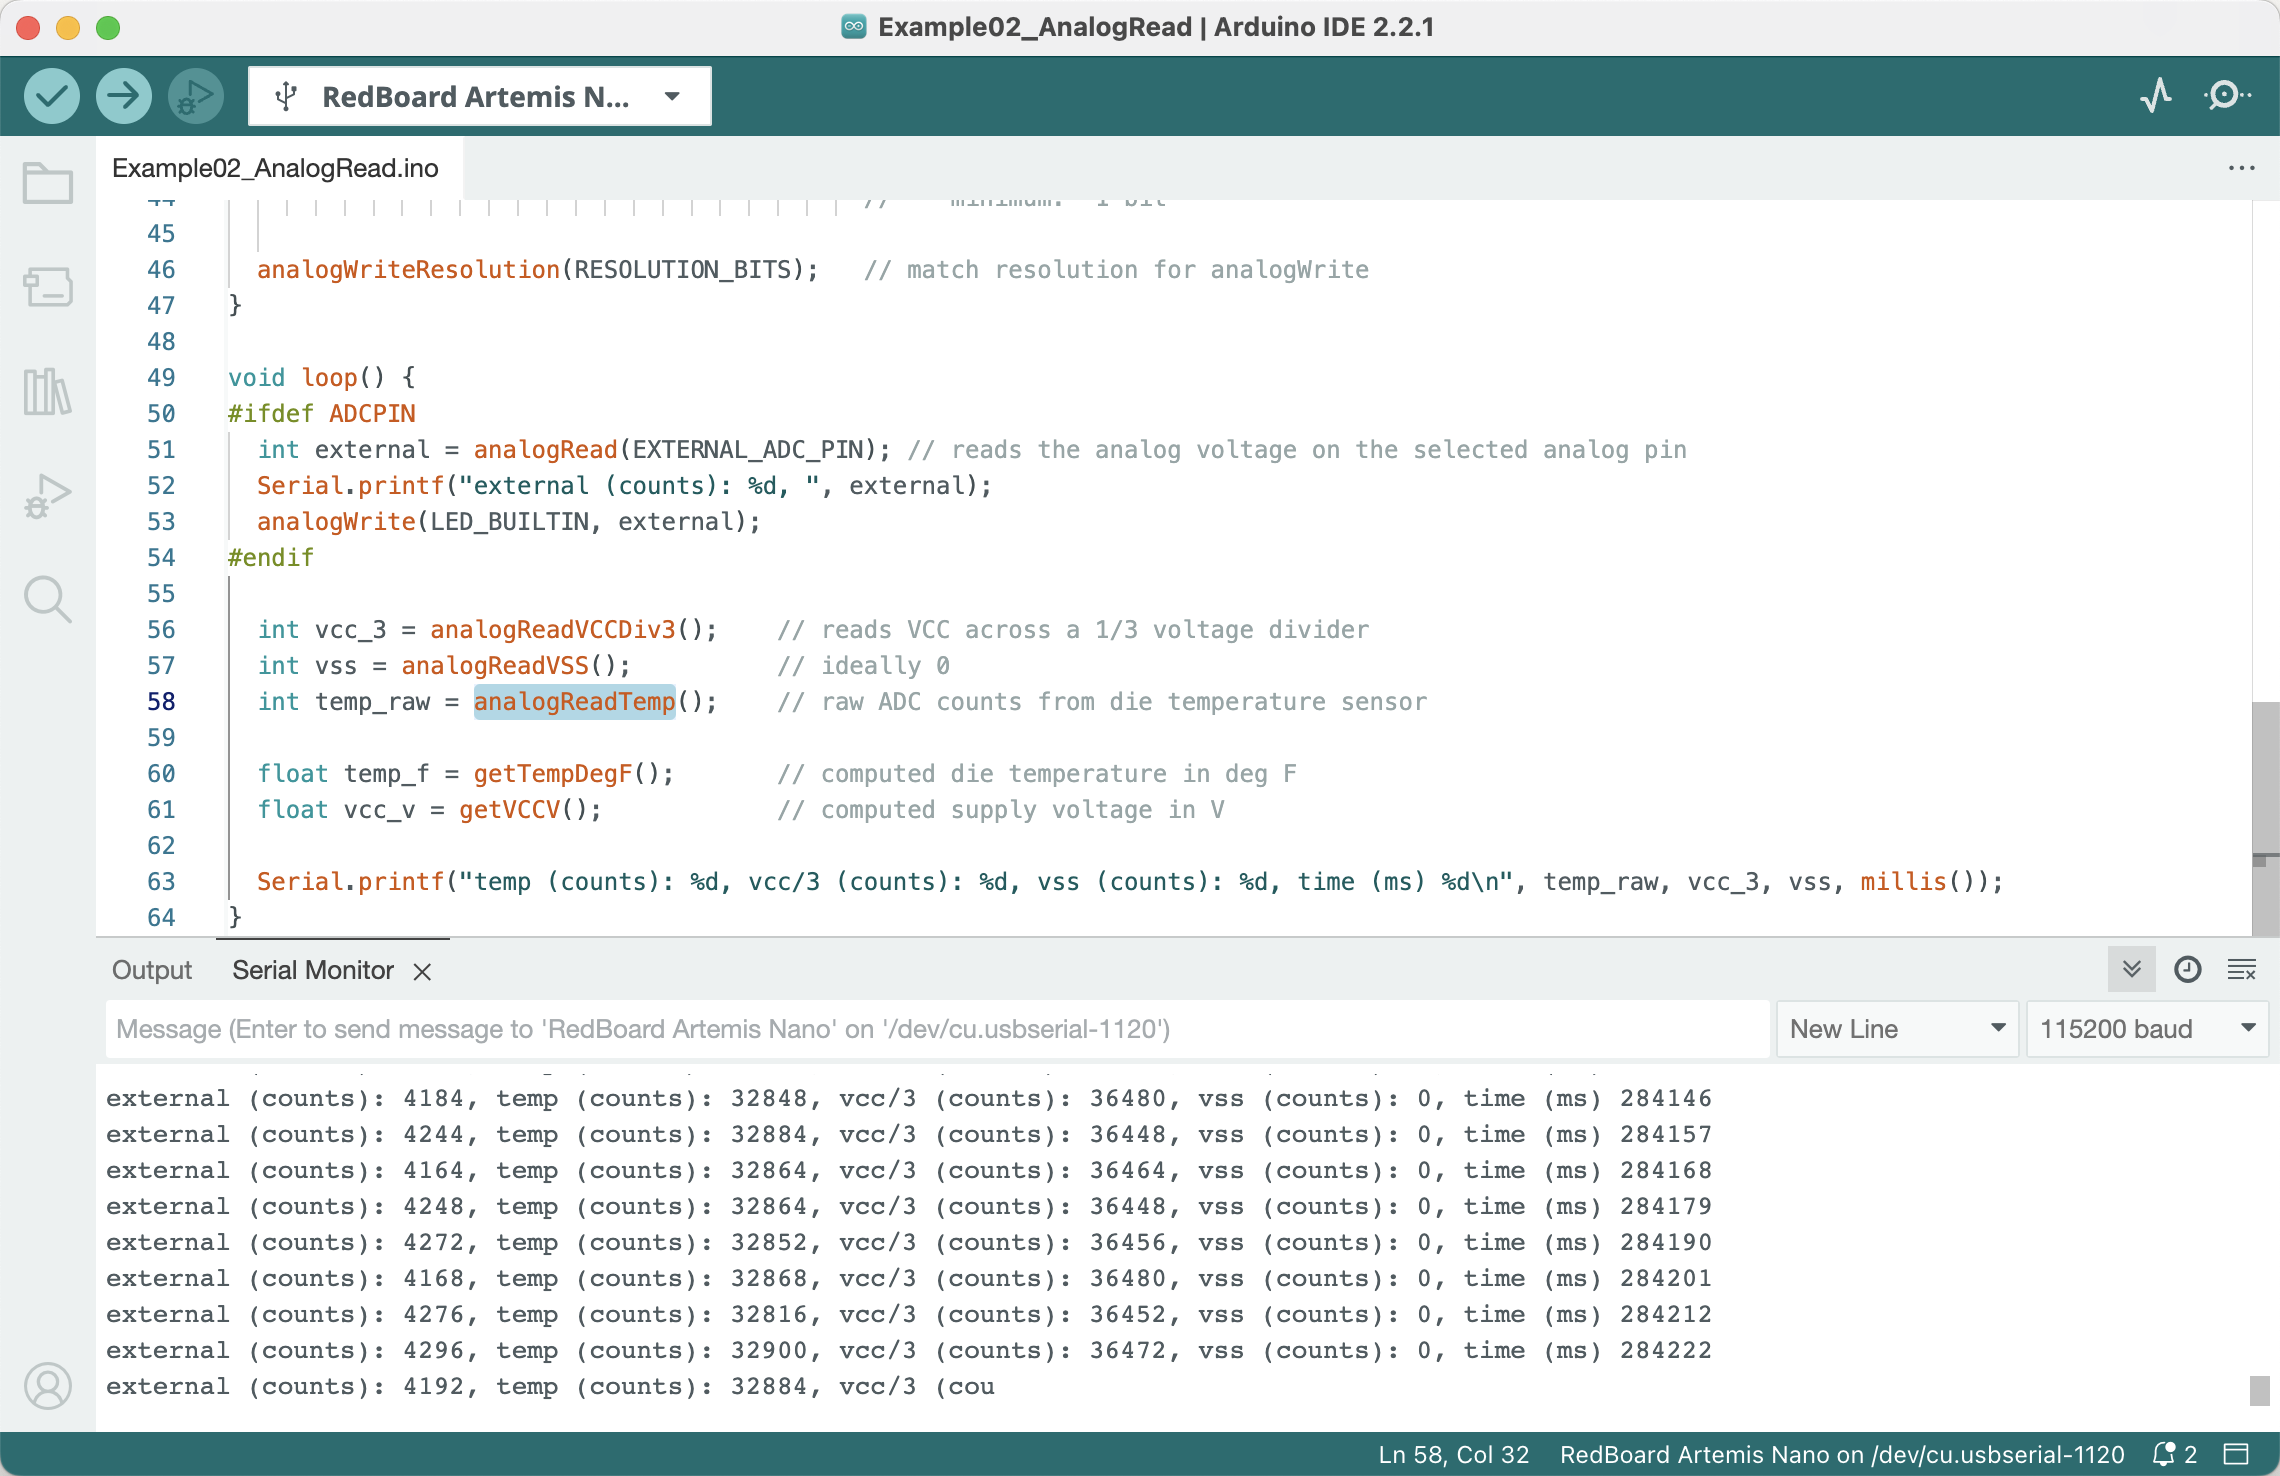Switch to the Output tab
Image resolution: width=2280 pixels, height=1476 pixels.
152,970
